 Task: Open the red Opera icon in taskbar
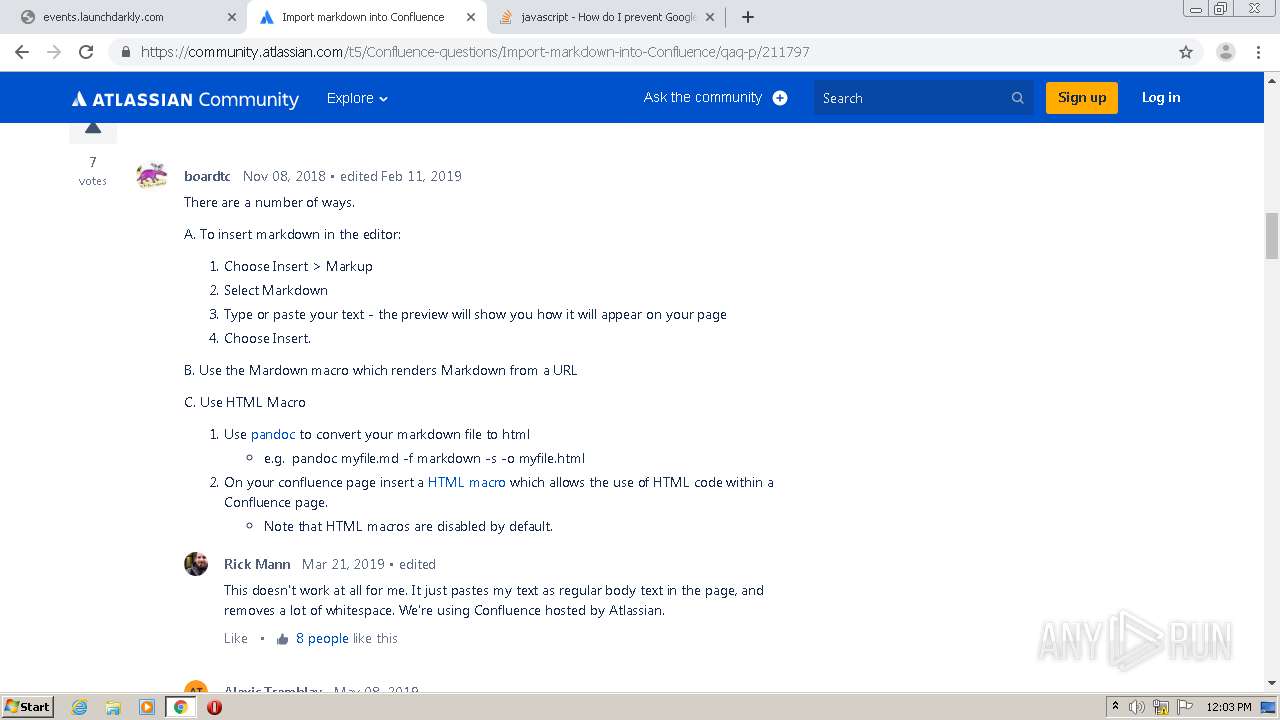pos(214,707)
